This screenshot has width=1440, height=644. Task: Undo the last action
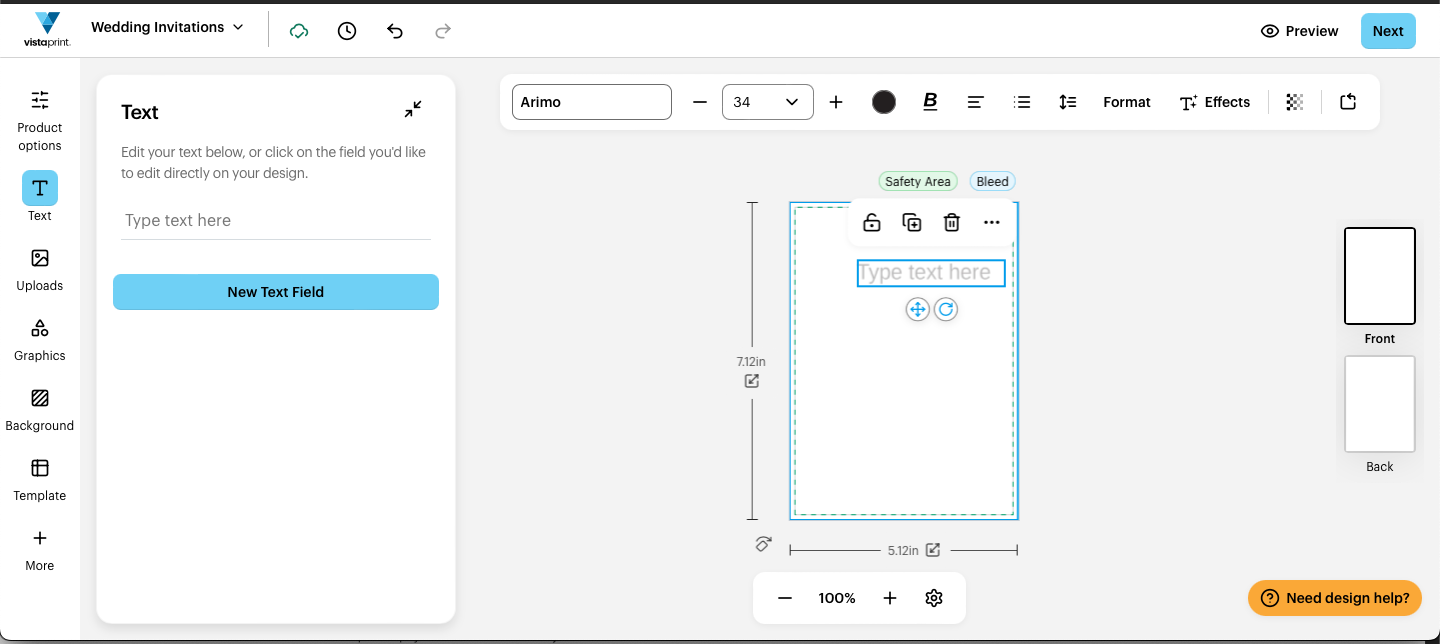(395, 31)
